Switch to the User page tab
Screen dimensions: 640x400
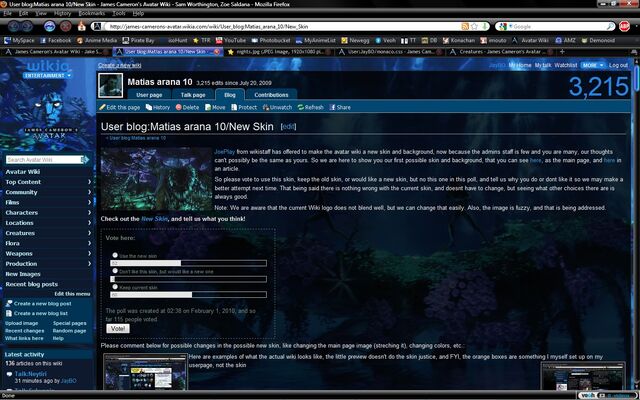click(149, 95)
